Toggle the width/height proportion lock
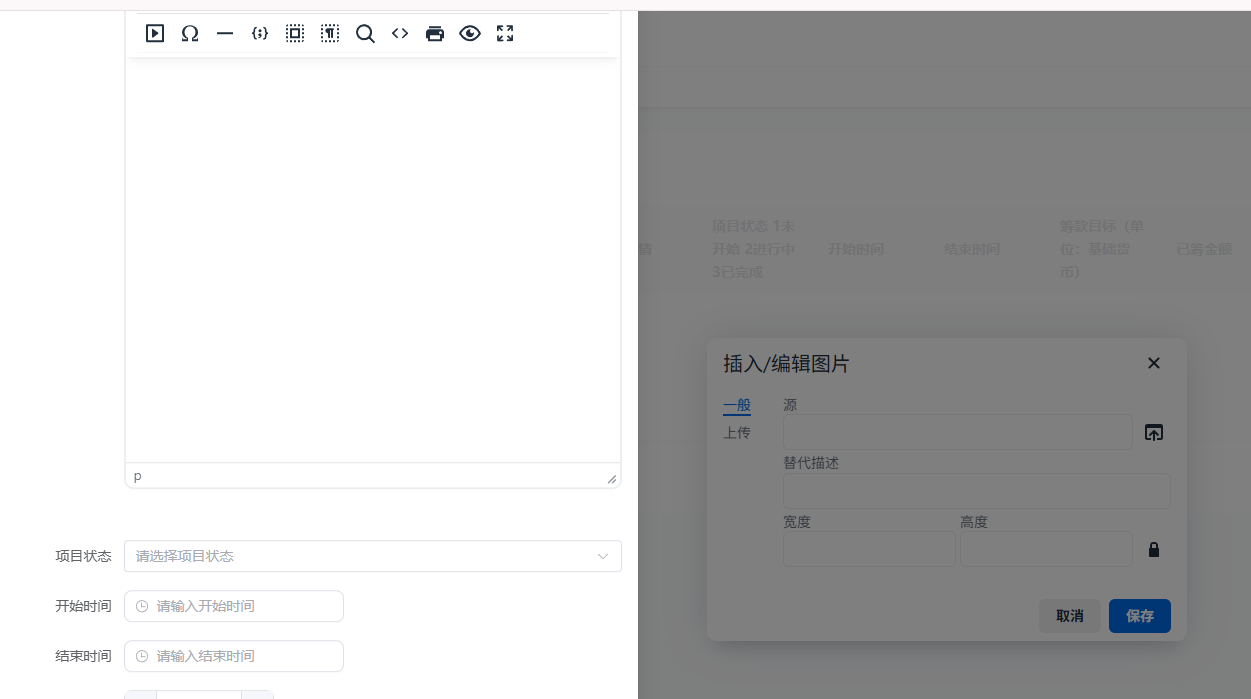 [1153, 549]
